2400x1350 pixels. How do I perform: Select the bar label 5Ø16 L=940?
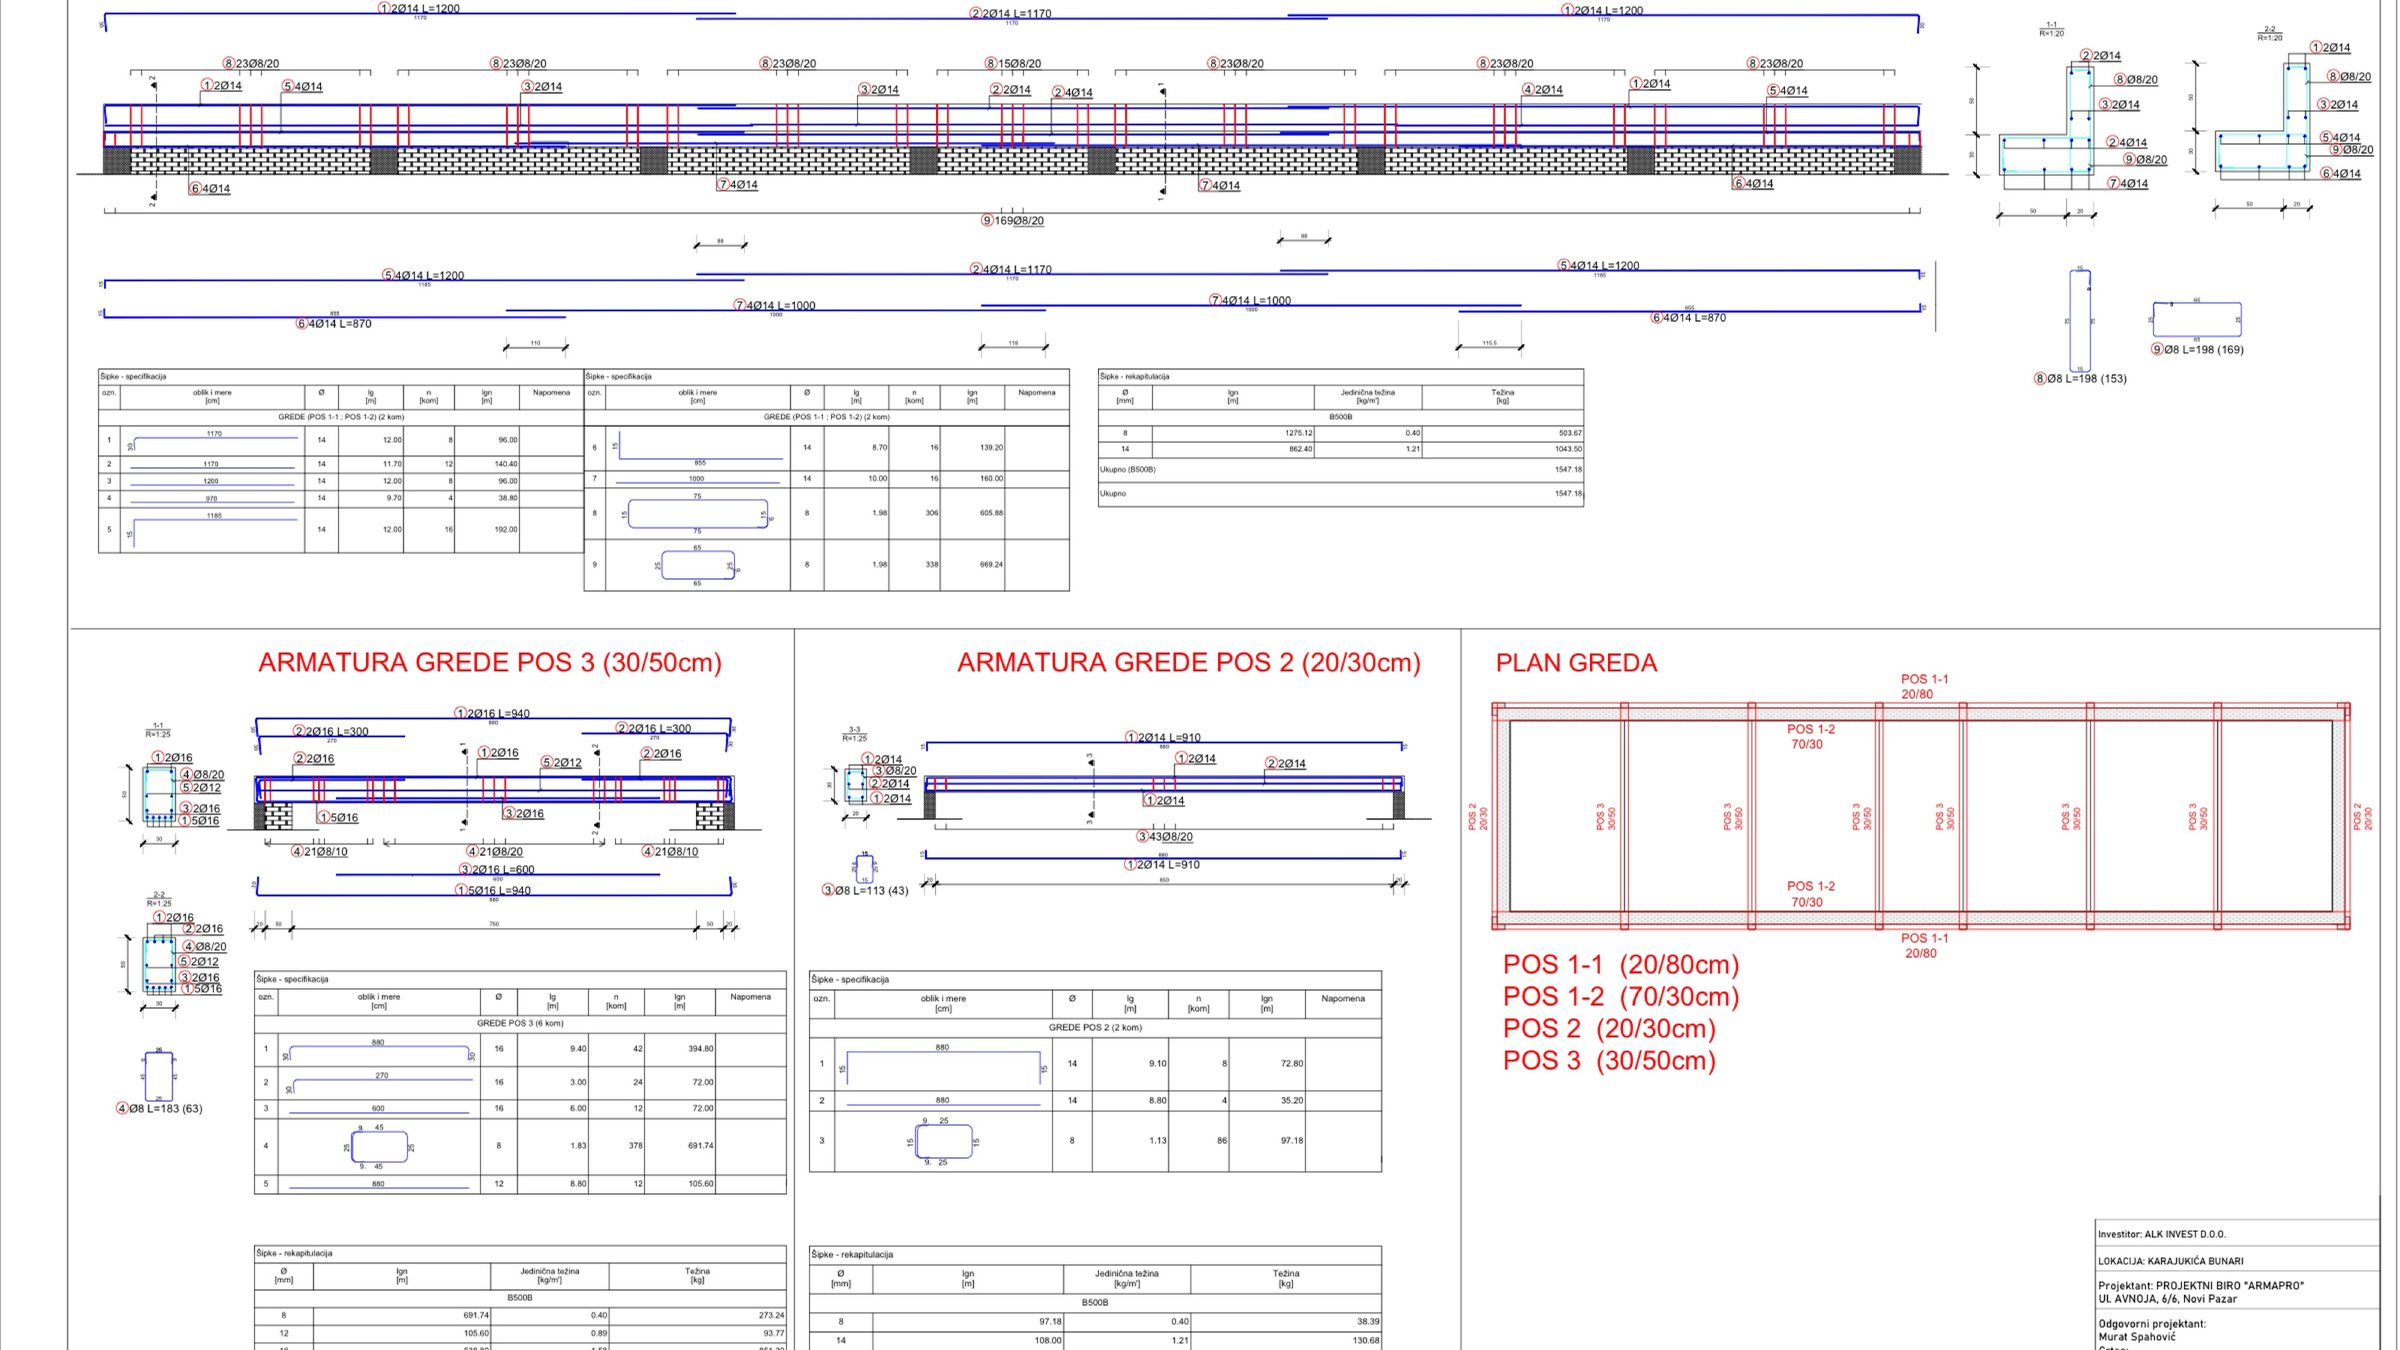click(493, 891)
